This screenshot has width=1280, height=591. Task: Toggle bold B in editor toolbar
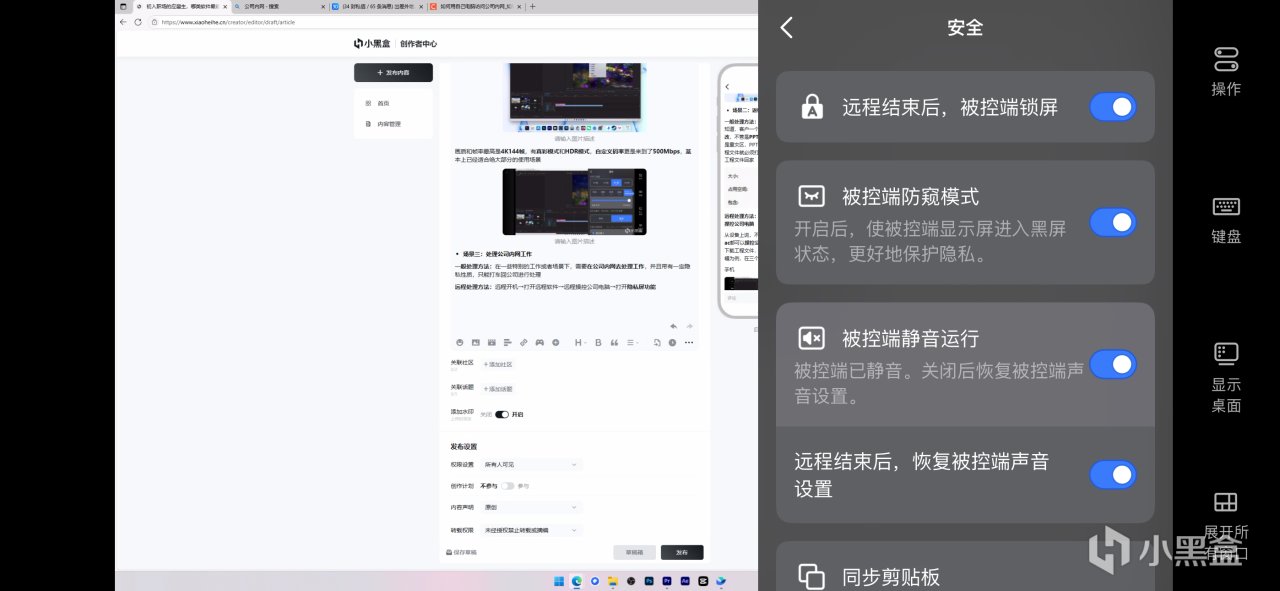click(x=598, y=342)
